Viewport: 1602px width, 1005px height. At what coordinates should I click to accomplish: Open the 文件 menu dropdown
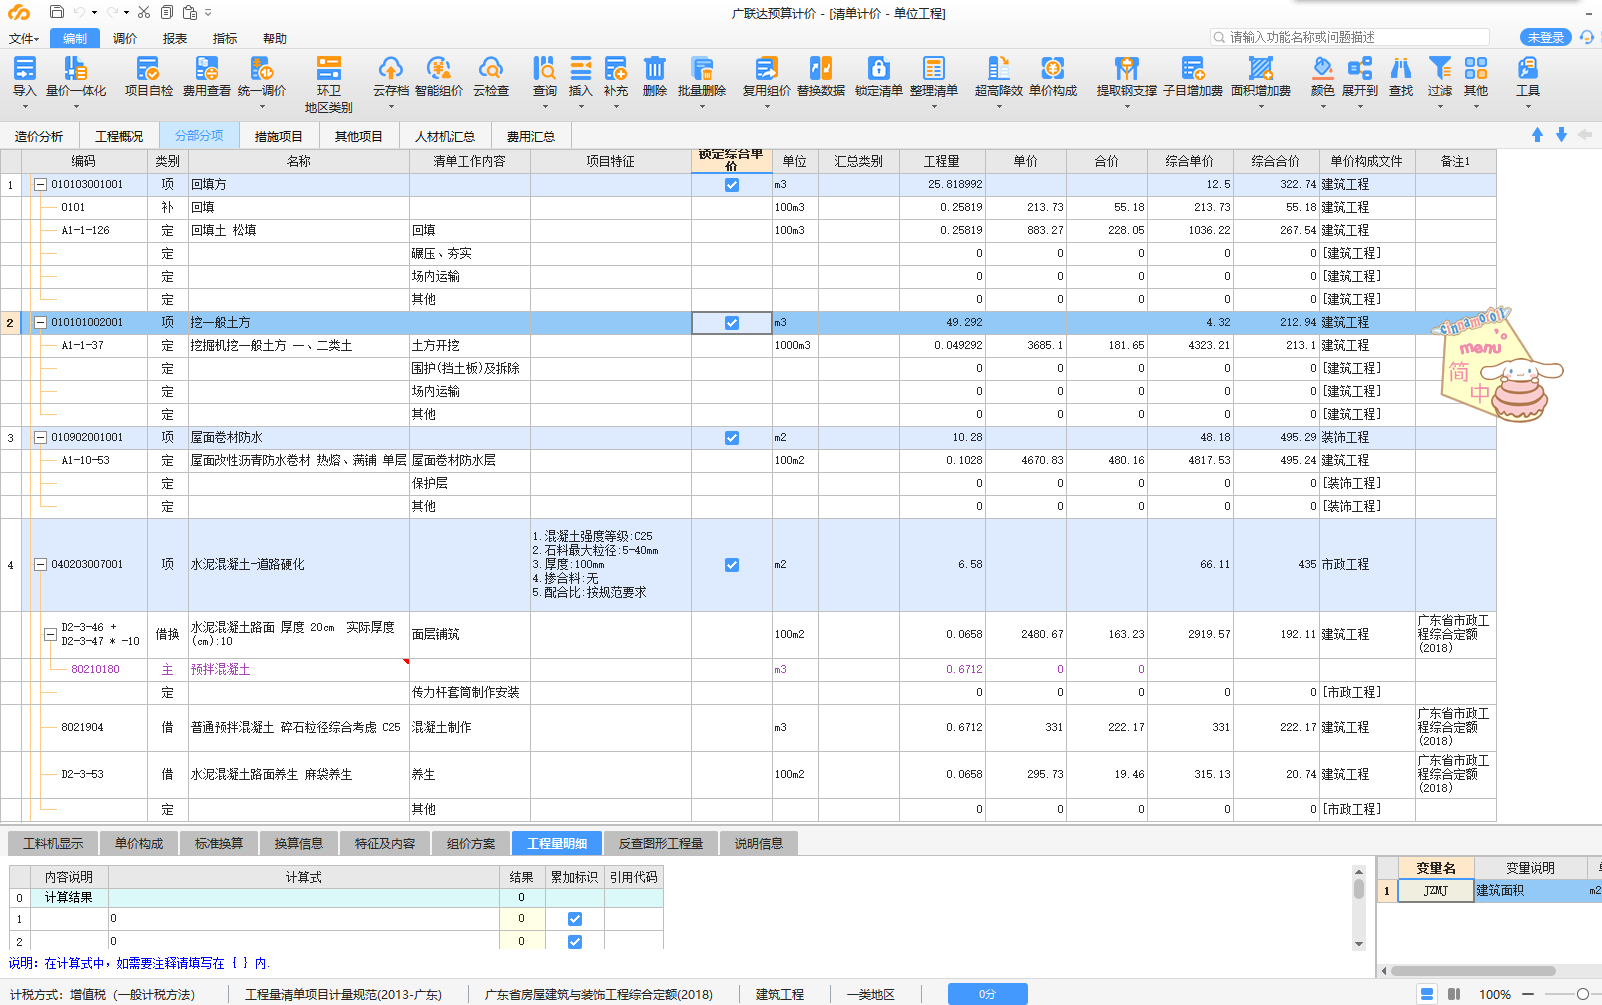[24, 39]
